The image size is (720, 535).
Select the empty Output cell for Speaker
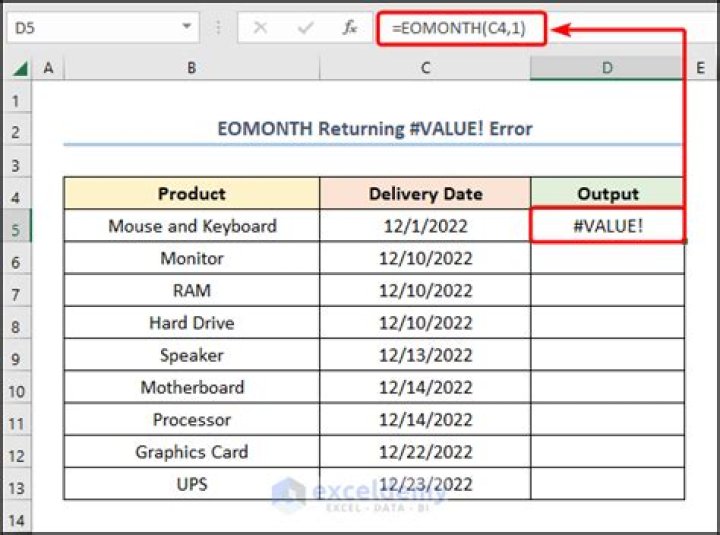(x=607, y=355)
